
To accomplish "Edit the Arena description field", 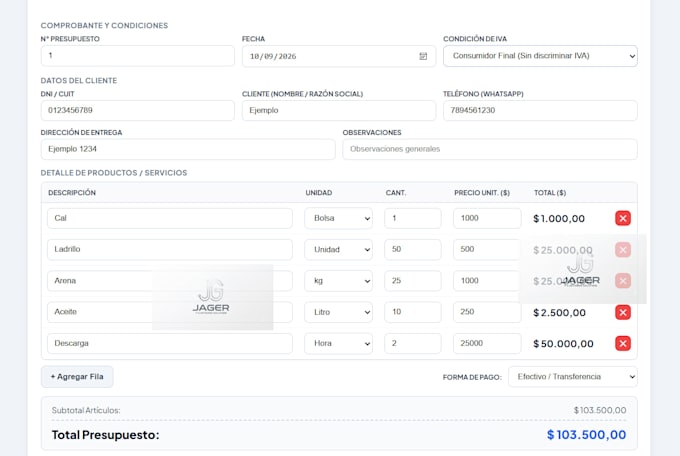I will (x=170, y=281).
